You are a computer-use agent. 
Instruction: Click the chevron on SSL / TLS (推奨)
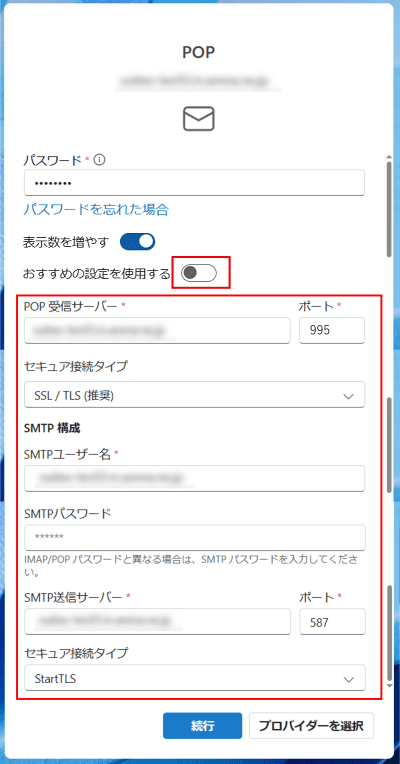pyautogui.click(x=348, y=396)
